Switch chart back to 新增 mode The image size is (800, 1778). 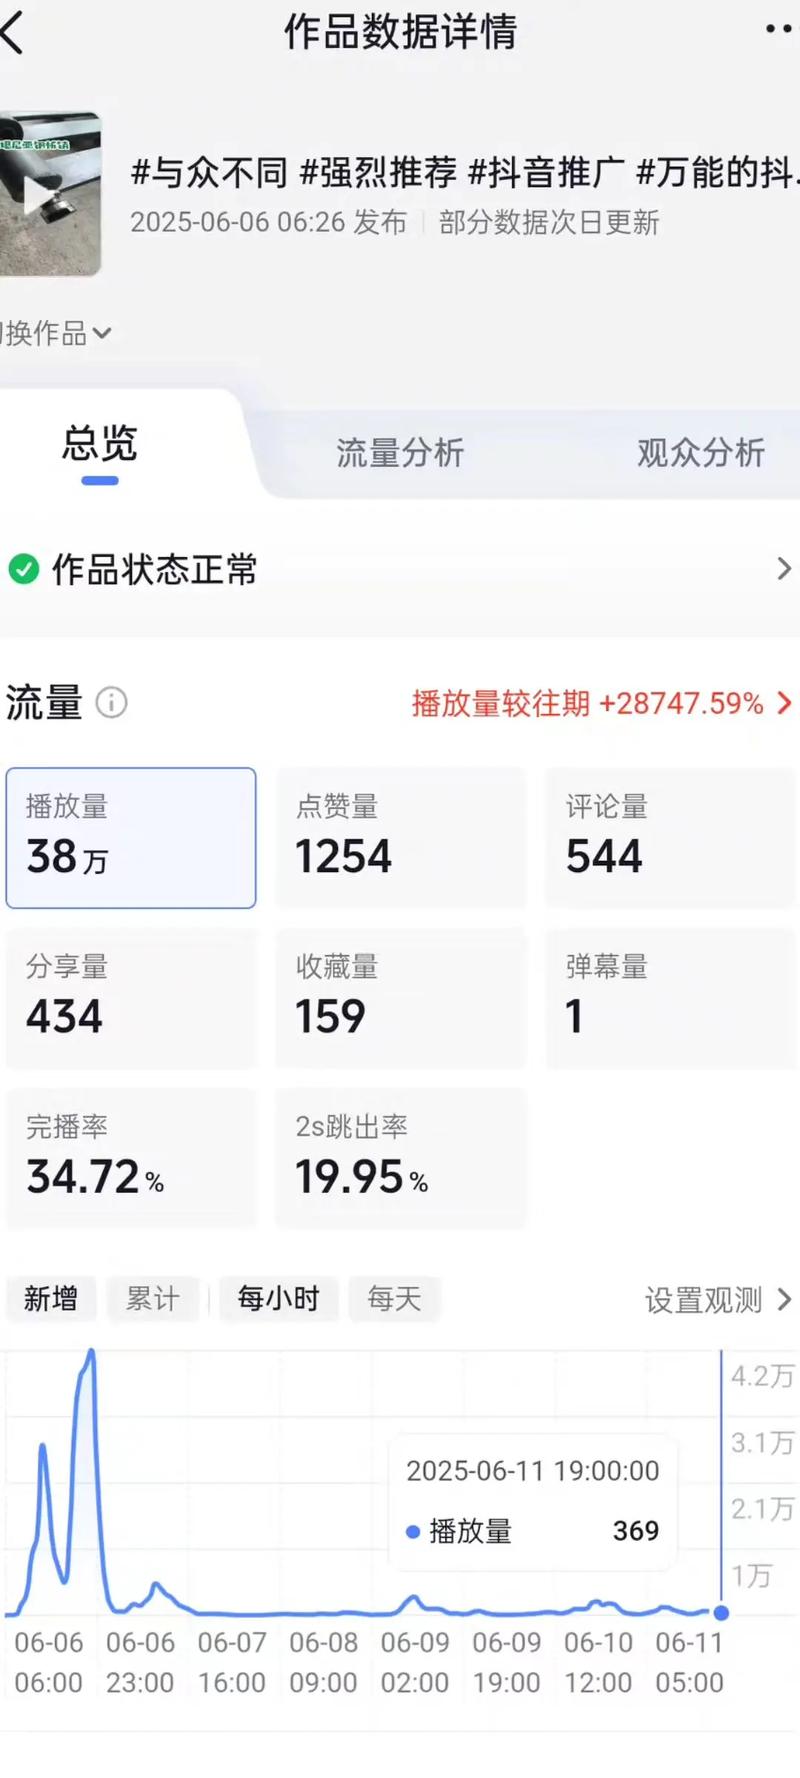coord(51,1299)
